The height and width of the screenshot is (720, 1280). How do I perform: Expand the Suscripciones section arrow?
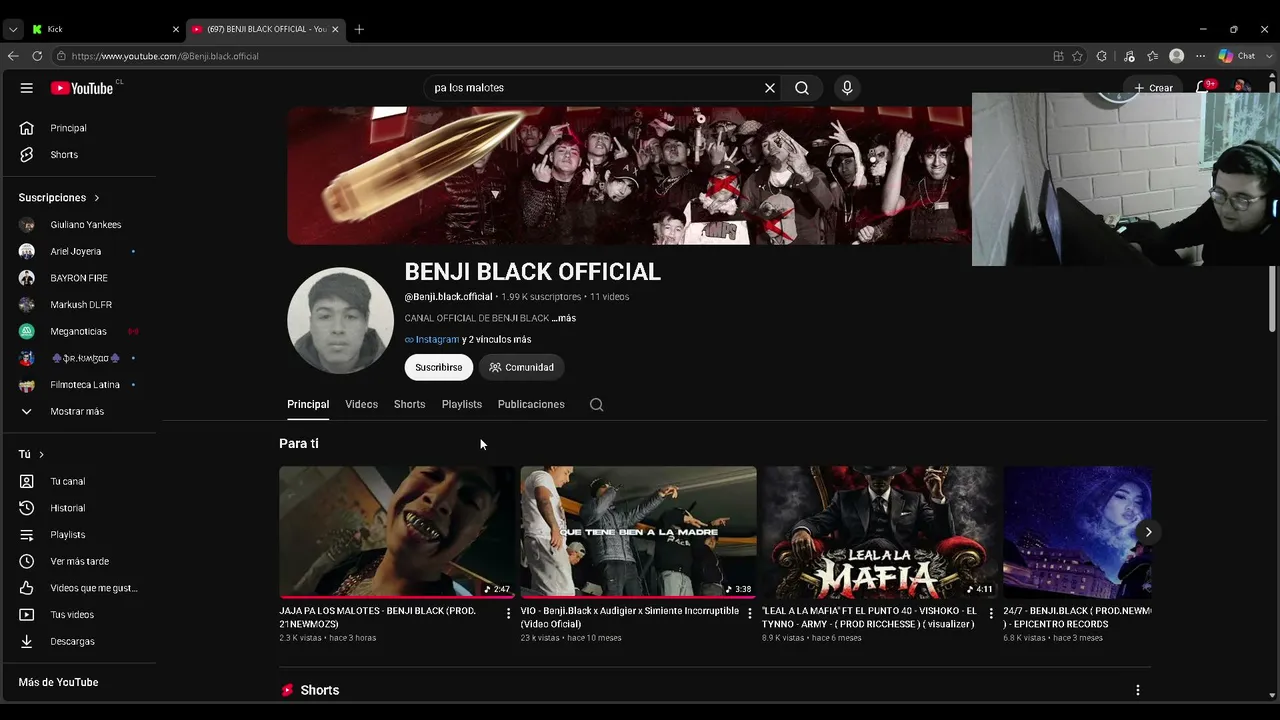pos(96,198)
